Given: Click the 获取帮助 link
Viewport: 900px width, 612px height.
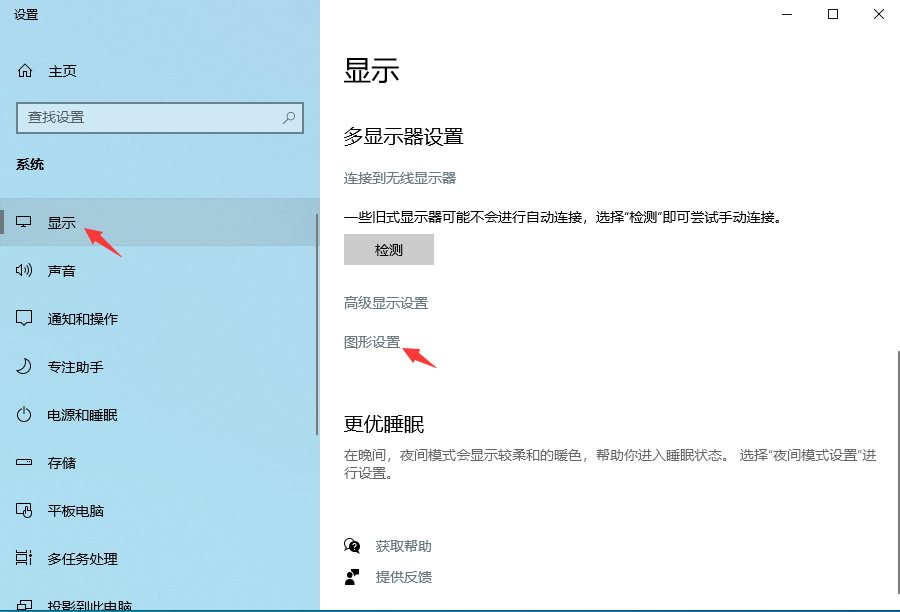Looking at the screenshot, I should [x=404, y=546].
